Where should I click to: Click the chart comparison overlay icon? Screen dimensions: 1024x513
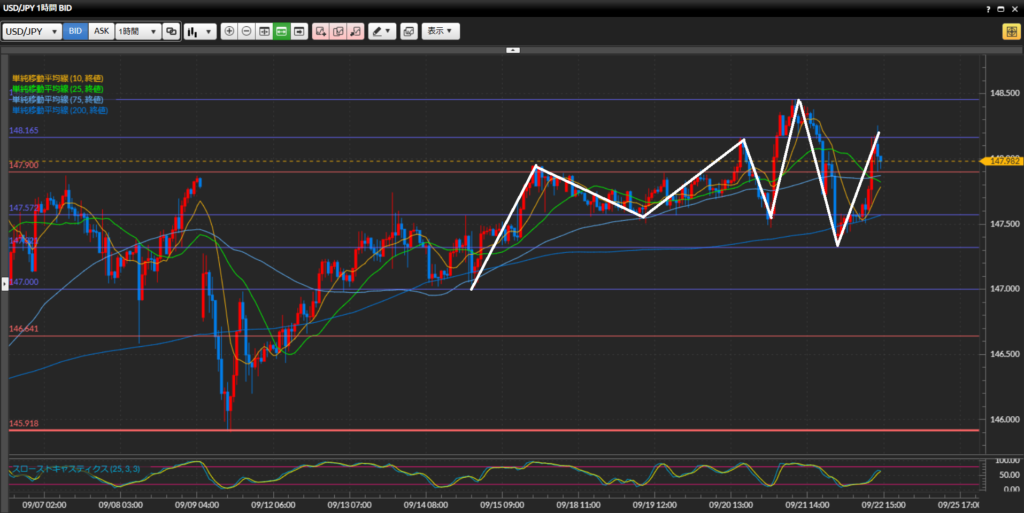point(171,31)
